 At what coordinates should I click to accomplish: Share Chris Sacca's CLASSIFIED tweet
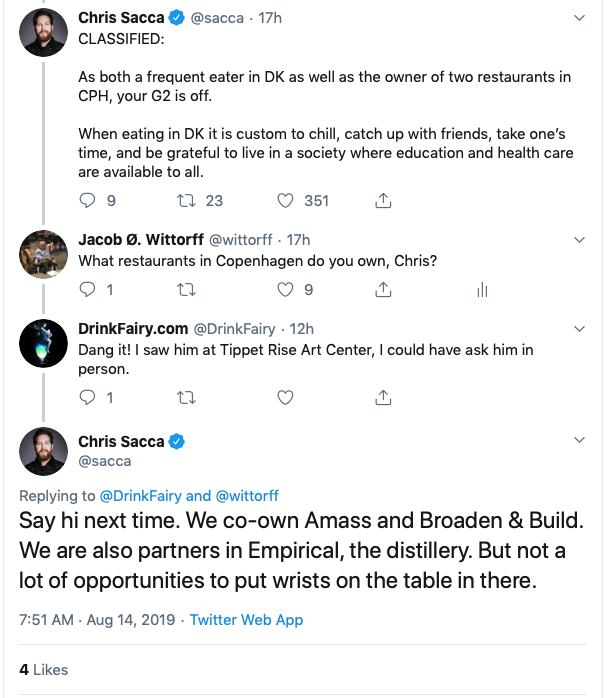pyautogui.click(x=382, y=200)
